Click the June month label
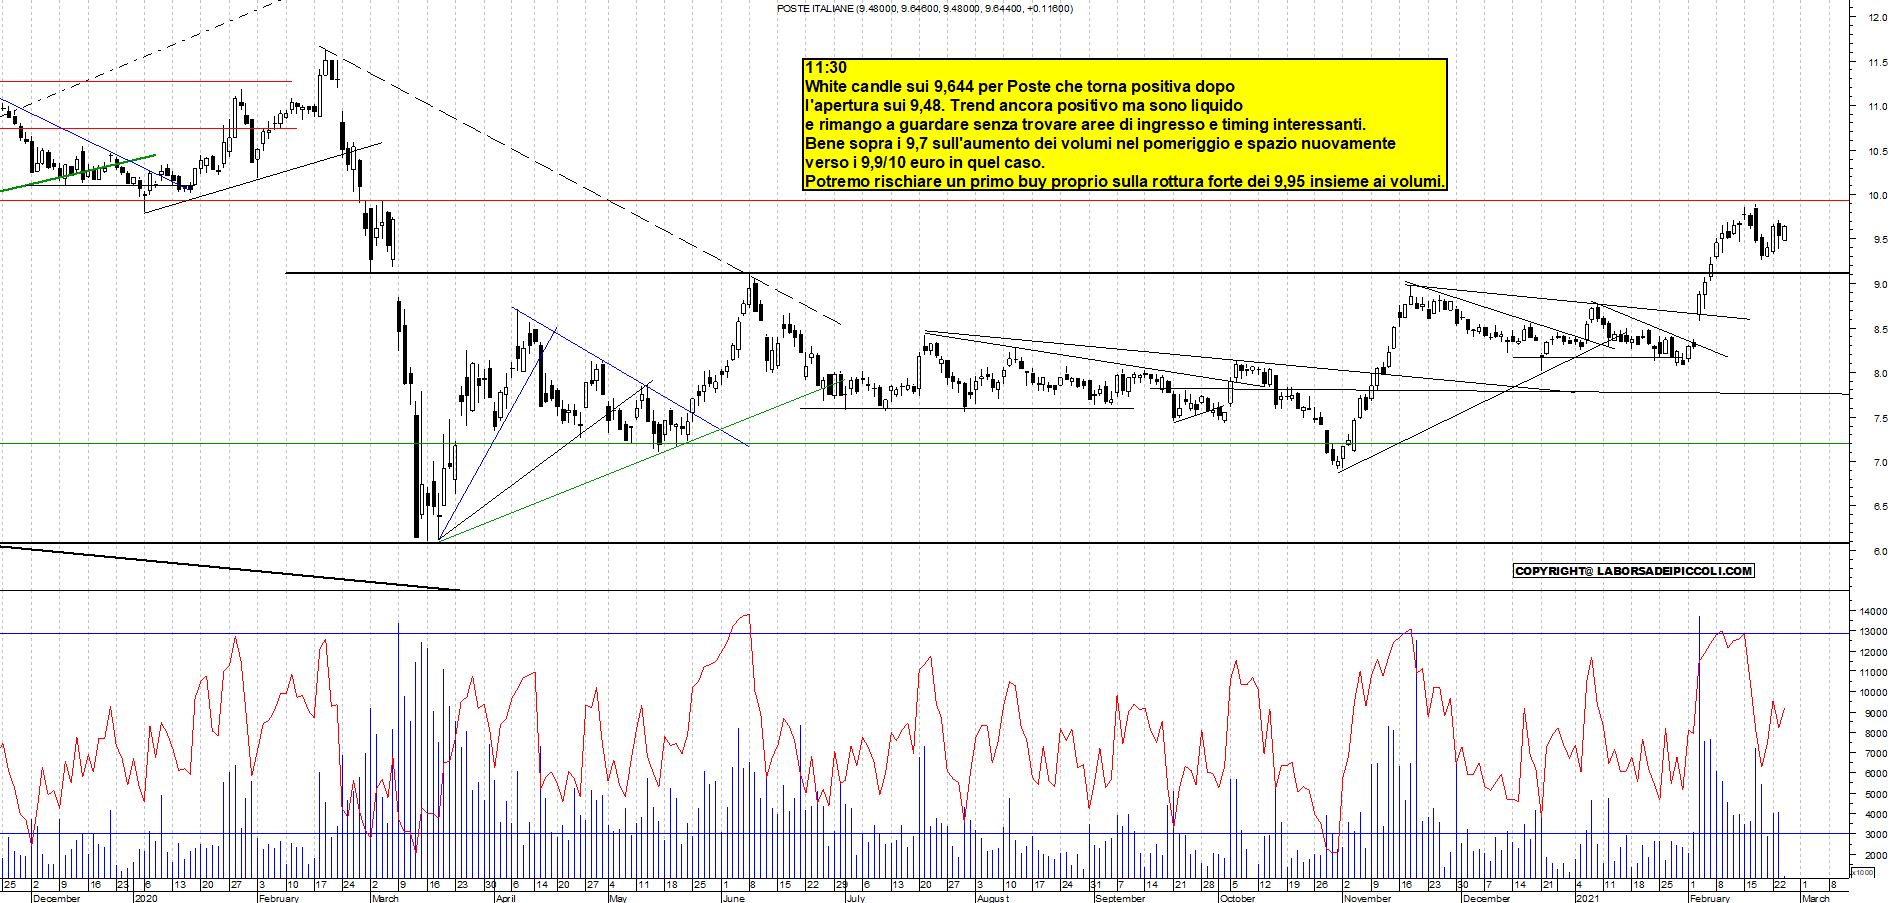This screenshot has height=903, width=1890. [733, 898]
